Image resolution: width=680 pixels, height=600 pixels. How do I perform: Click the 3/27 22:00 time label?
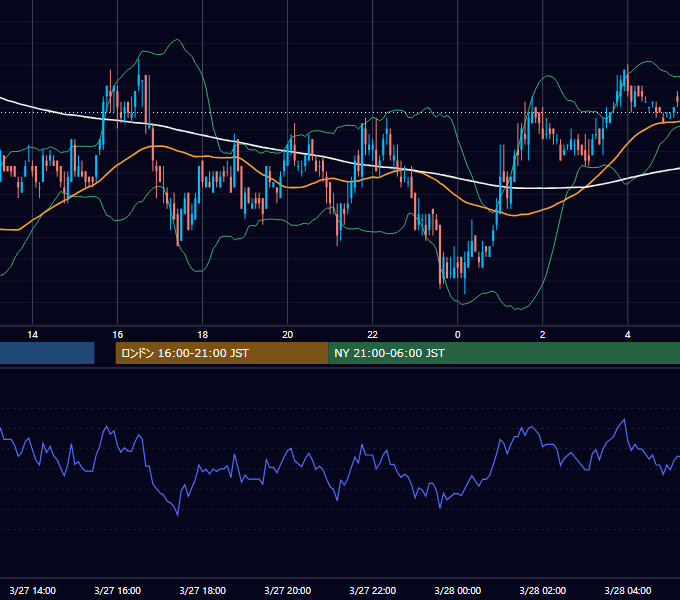coord(373,590)
